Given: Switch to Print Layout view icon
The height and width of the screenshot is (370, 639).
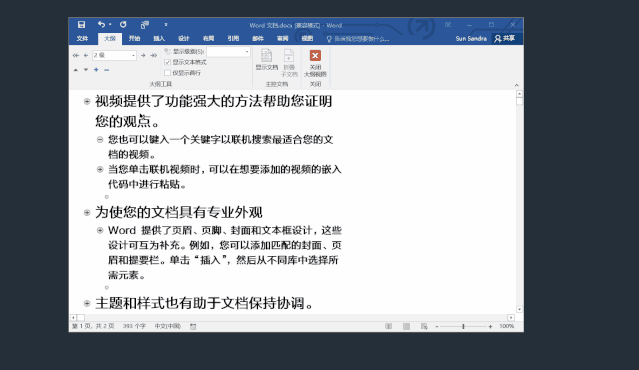Looking at the screenshot, I should (x=406, y=326).
